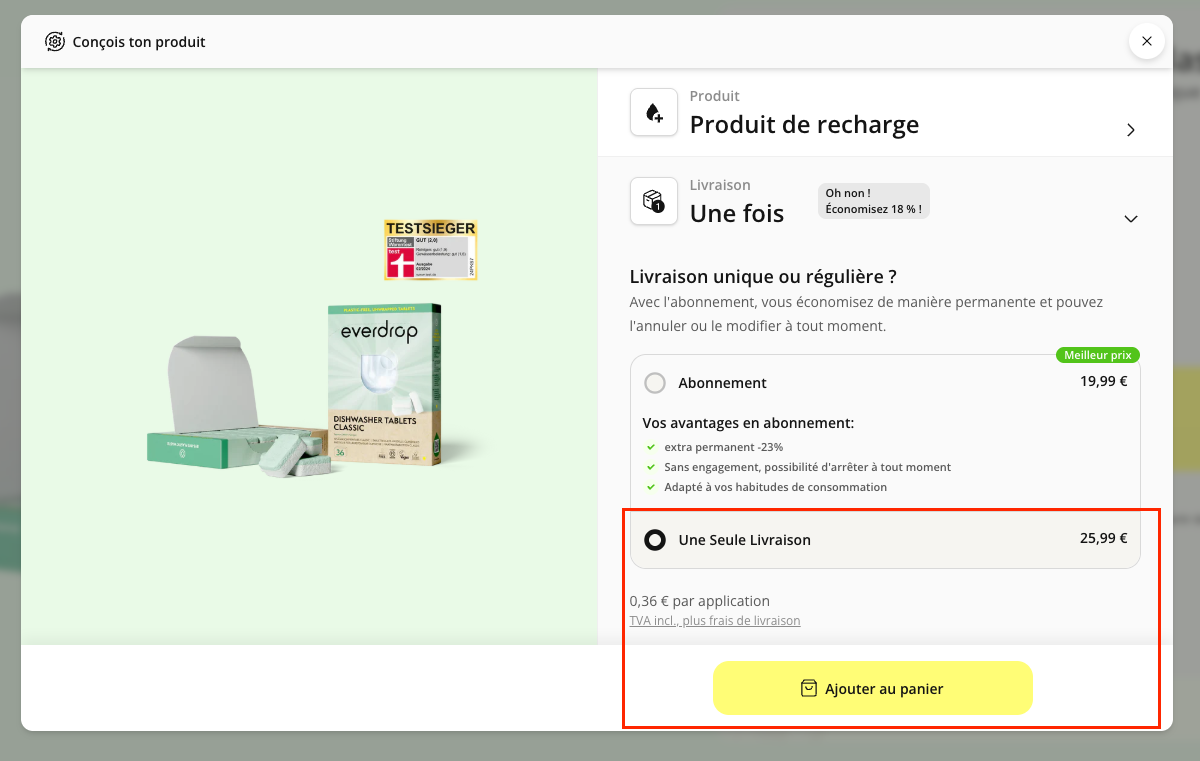The image size is (1200, 761).
Task: Click the shopping bag icon in the cart button
Action: 809,688
